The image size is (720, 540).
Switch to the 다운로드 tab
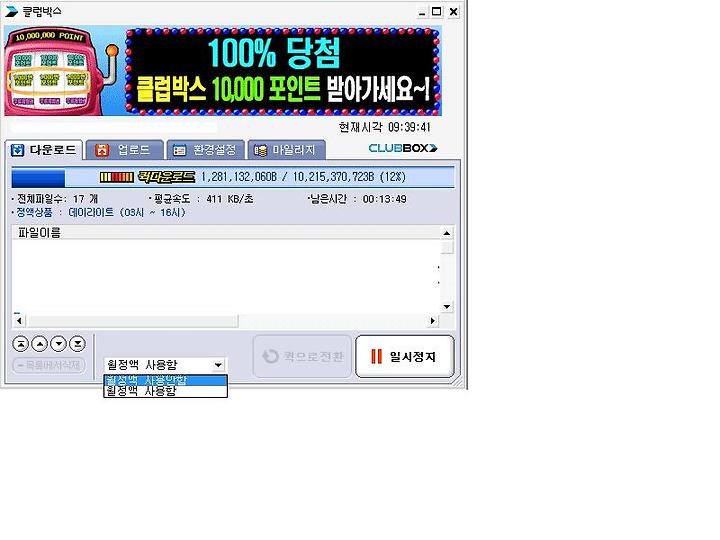click(44, 150)
